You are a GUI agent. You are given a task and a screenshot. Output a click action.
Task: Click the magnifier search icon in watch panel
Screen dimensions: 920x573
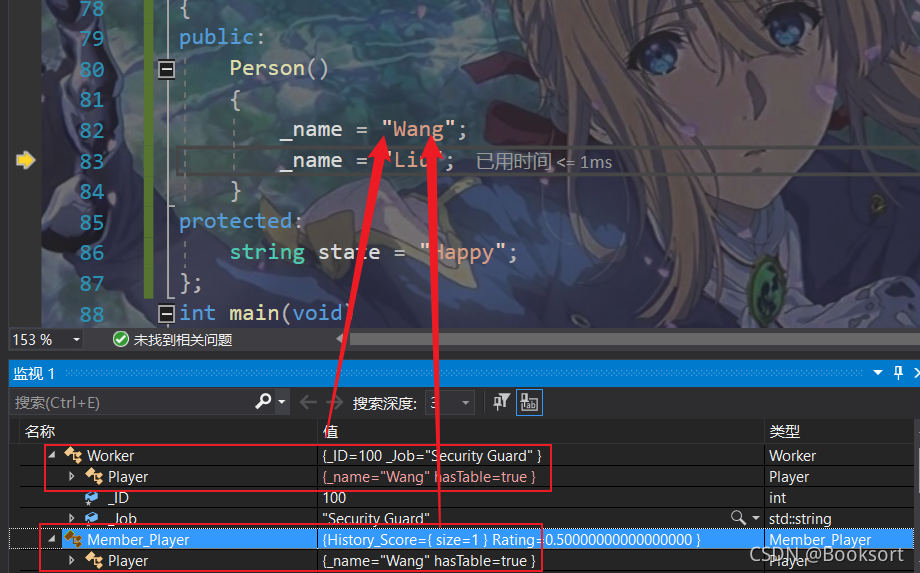(x=263, y=402)
